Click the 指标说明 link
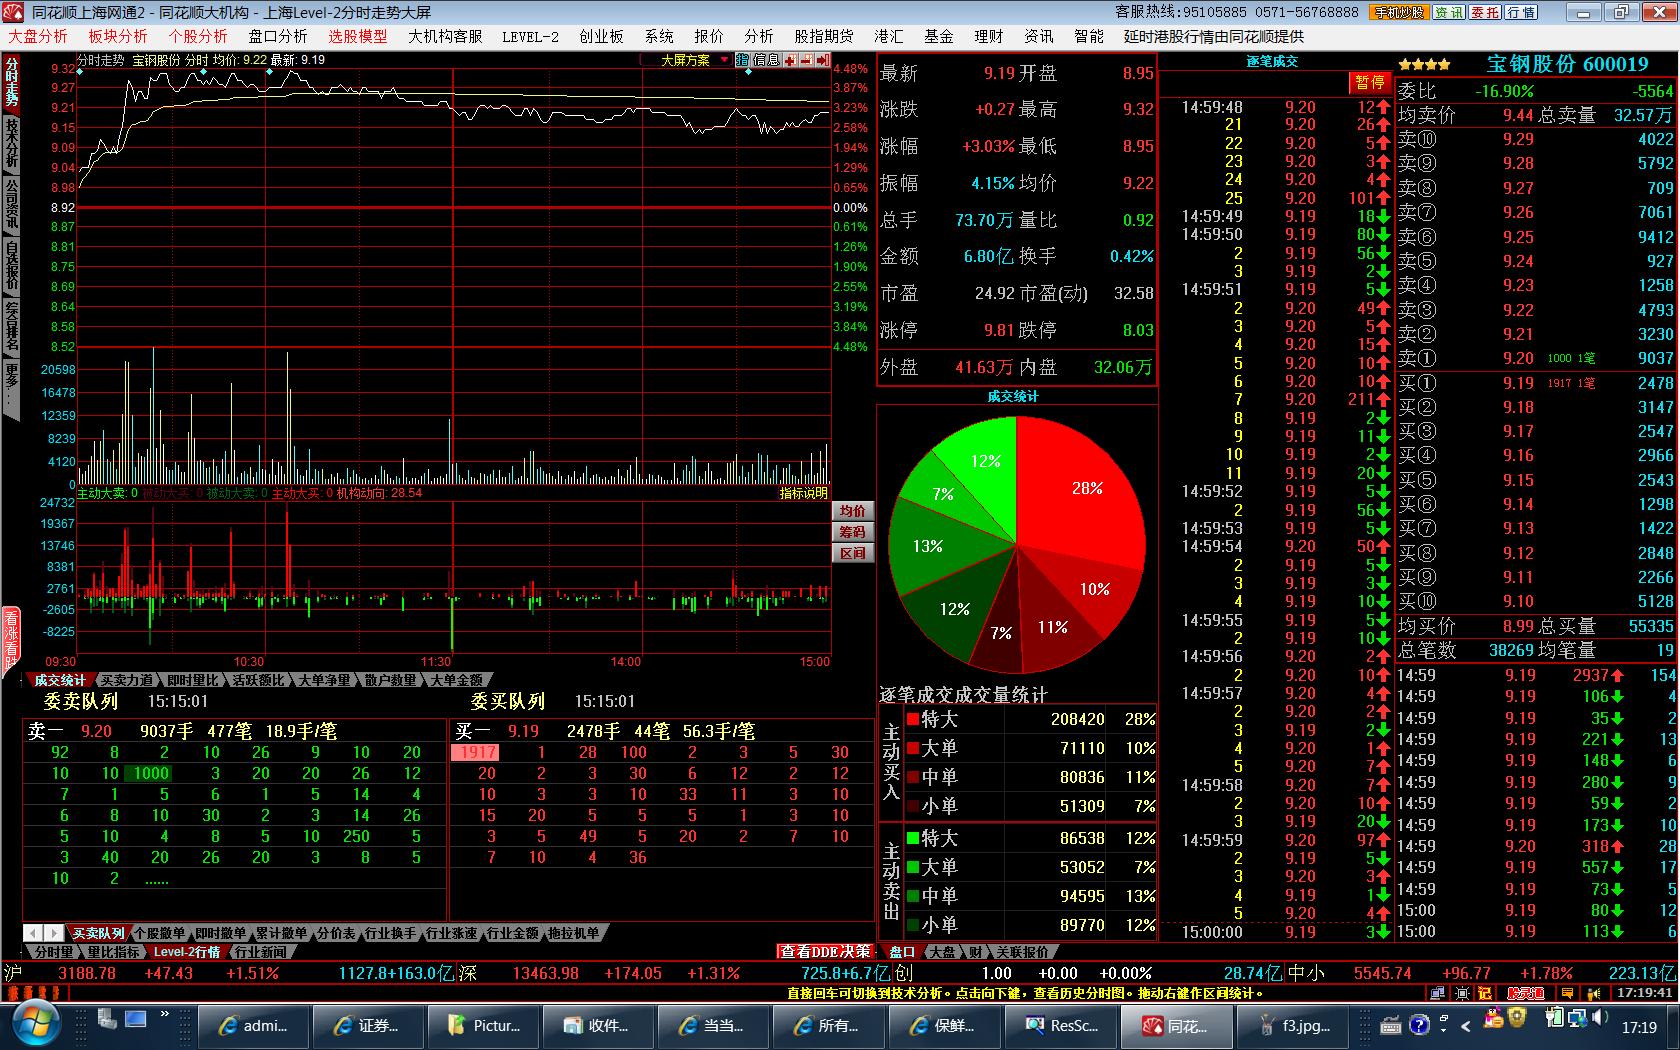The width and height of the screenshot is (1680, 1050). pyautogui.click(x=804, y=493)
